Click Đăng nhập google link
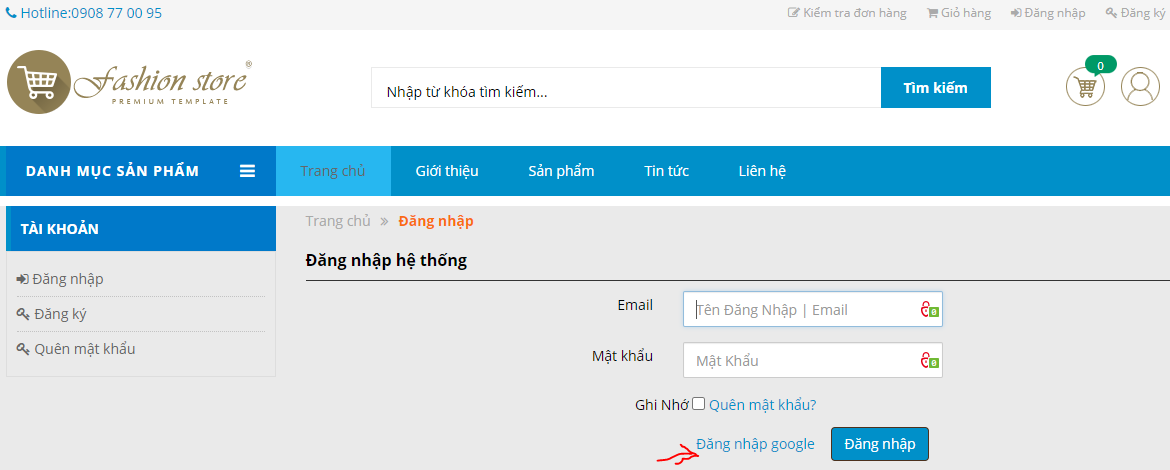1170x470 pixels. (x=755, y=444)
